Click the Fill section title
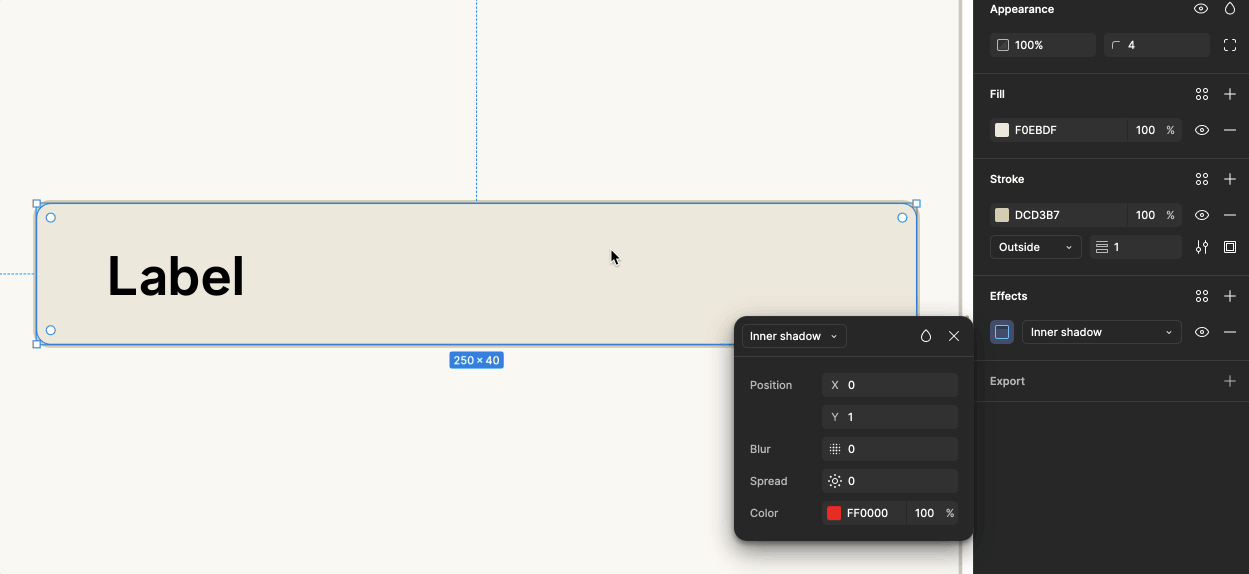Viewport: 1249px width, 574px height. coord(997,94)
